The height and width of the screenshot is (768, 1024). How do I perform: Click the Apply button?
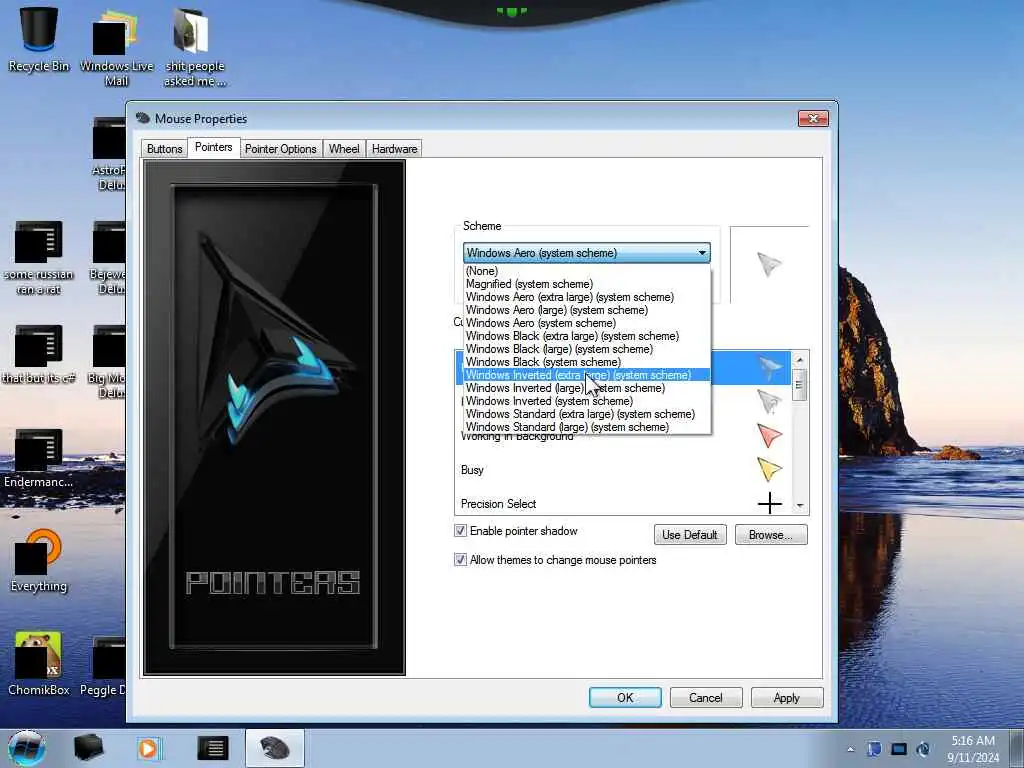(x=787, y=697)
